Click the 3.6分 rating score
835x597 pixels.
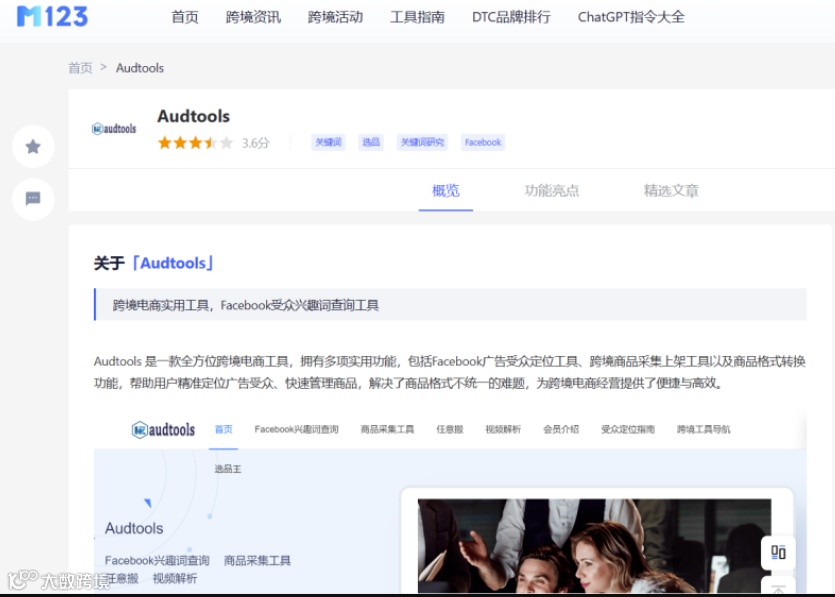click(x=256, y=143)
